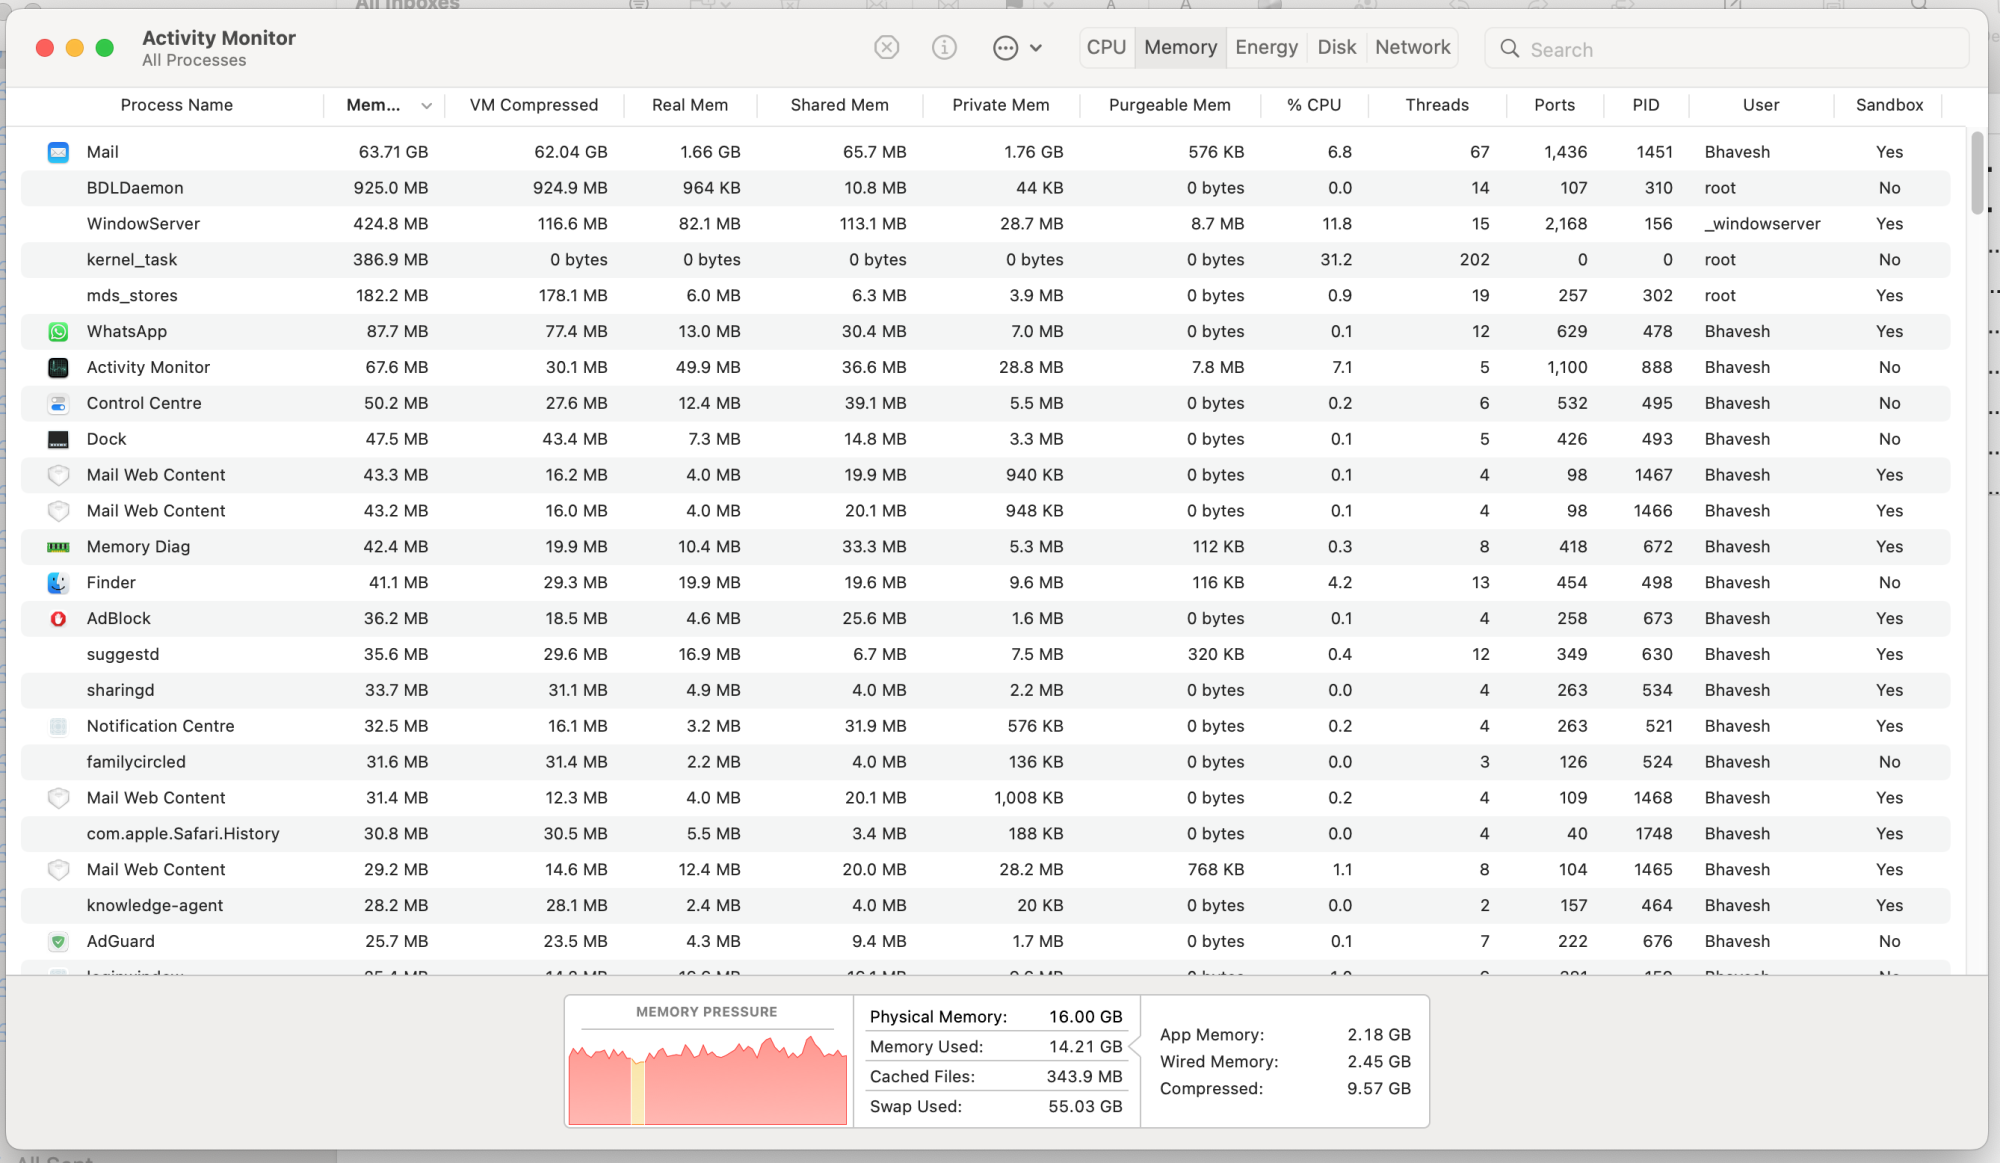Screen dimensions: 2000x1163
Task: Sort by Threads column header
Action: click(x=1436, y=105)
